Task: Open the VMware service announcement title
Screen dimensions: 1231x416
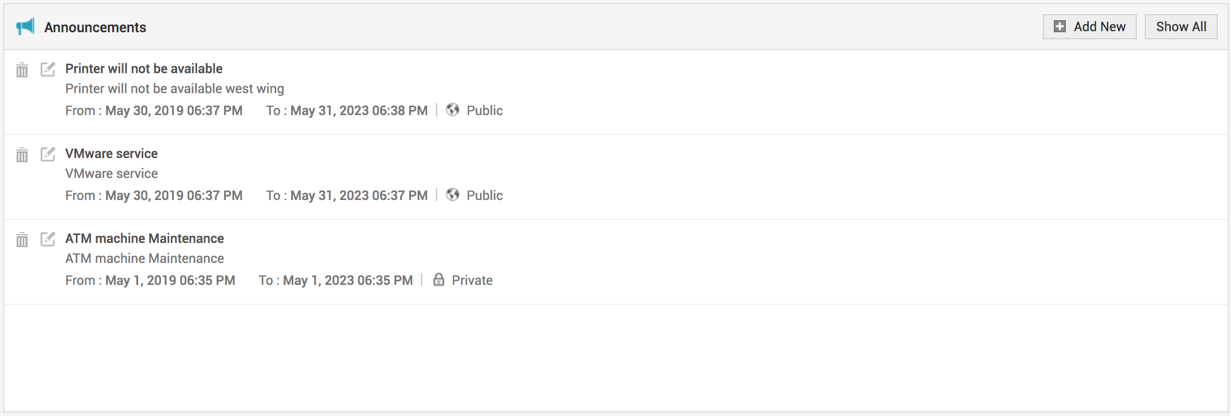Action: click(111, 154)
